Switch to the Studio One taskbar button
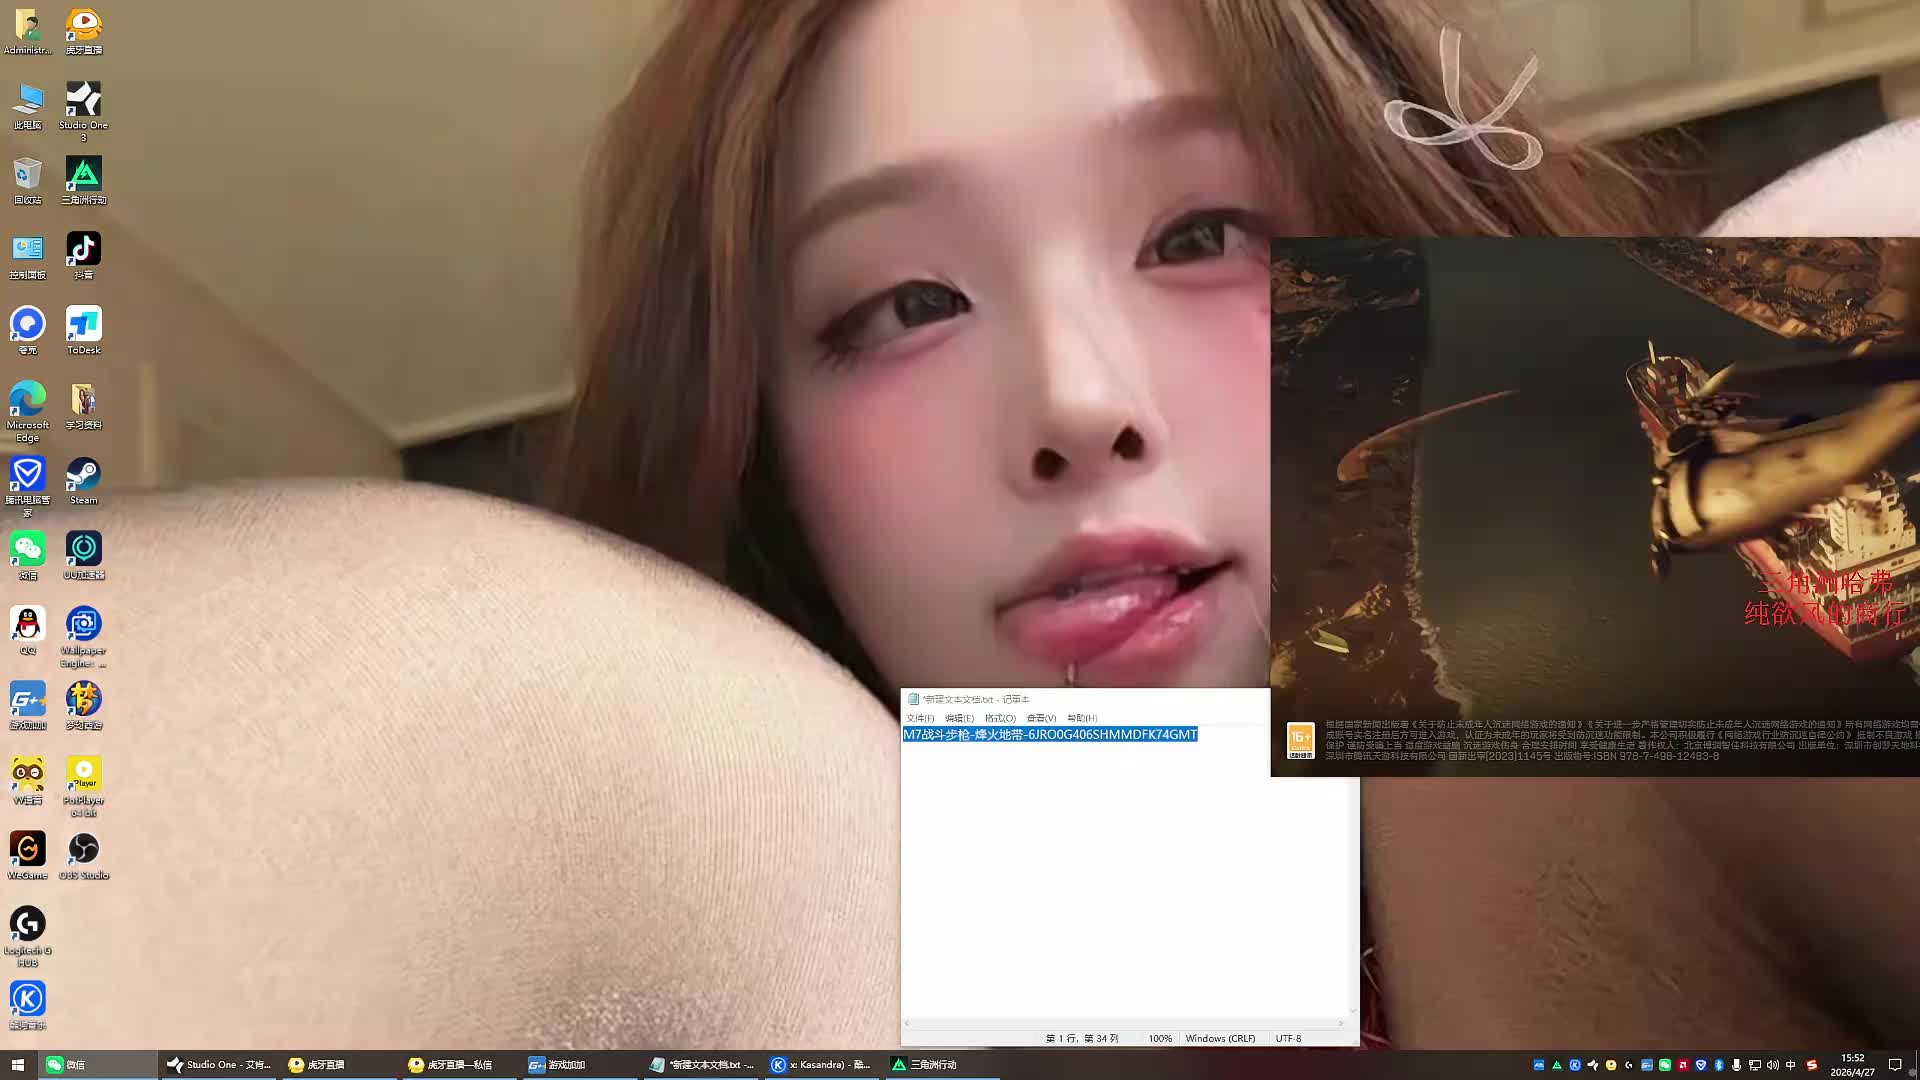 [219, 1065]
